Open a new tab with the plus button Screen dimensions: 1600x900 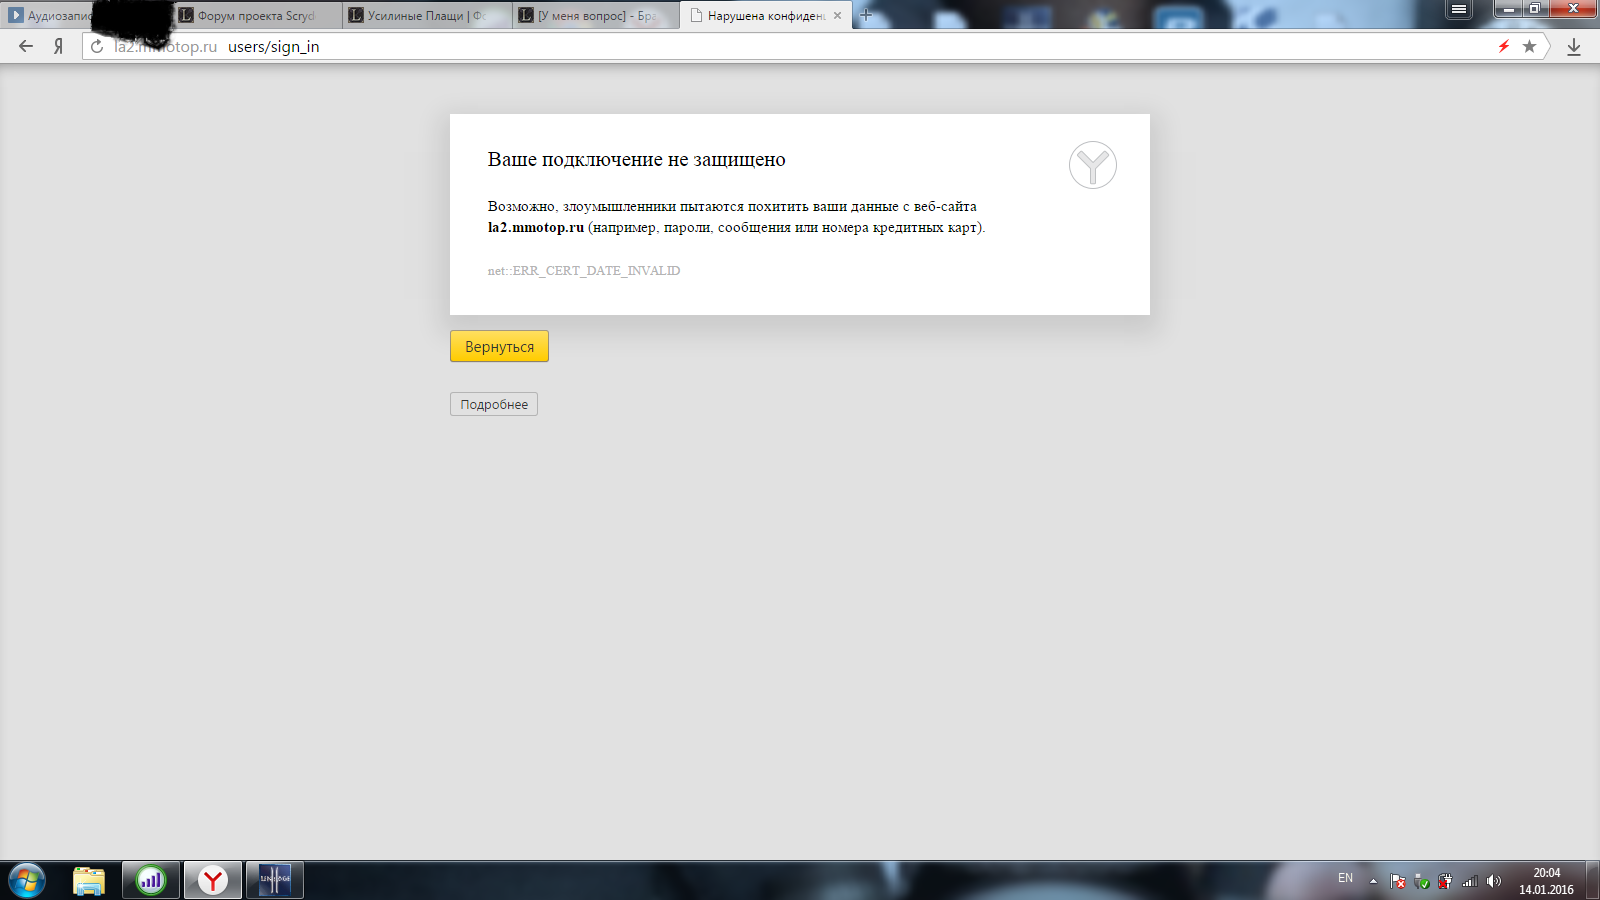866,15
